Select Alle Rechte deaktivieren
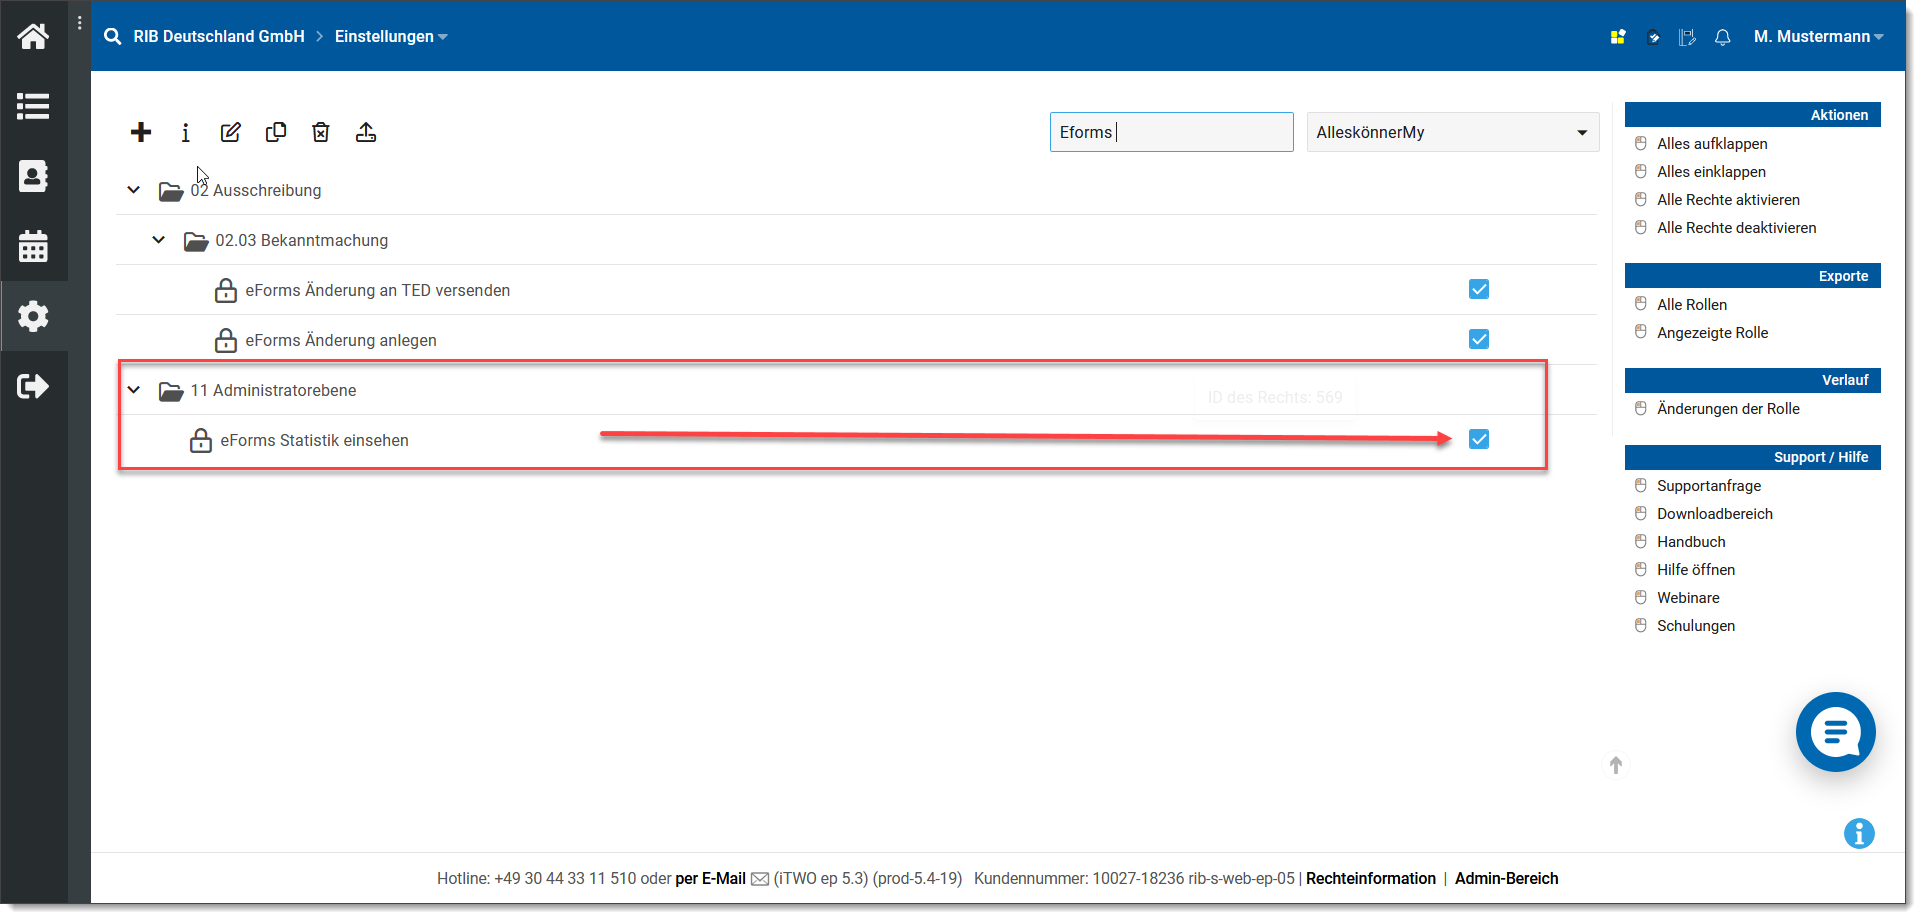Screen dimensions: 1921x919 (x=1736, y=228)
